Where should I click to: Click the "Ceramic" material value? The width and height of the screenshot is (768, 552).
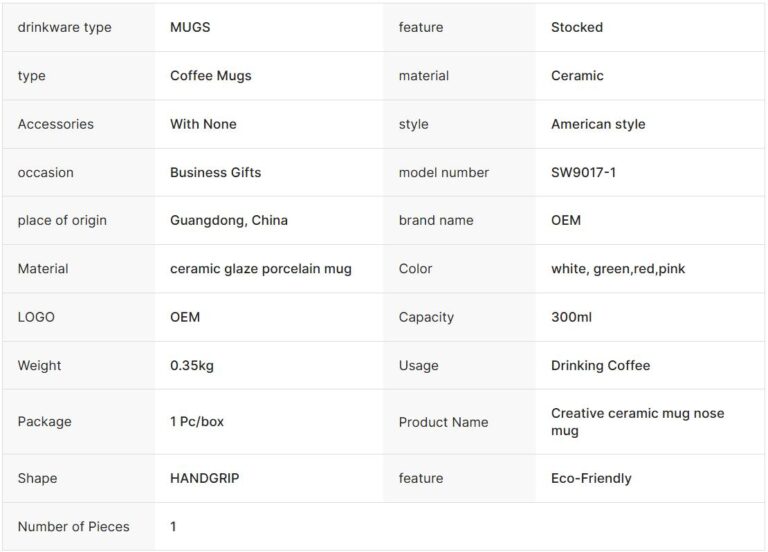click(577, 76)
